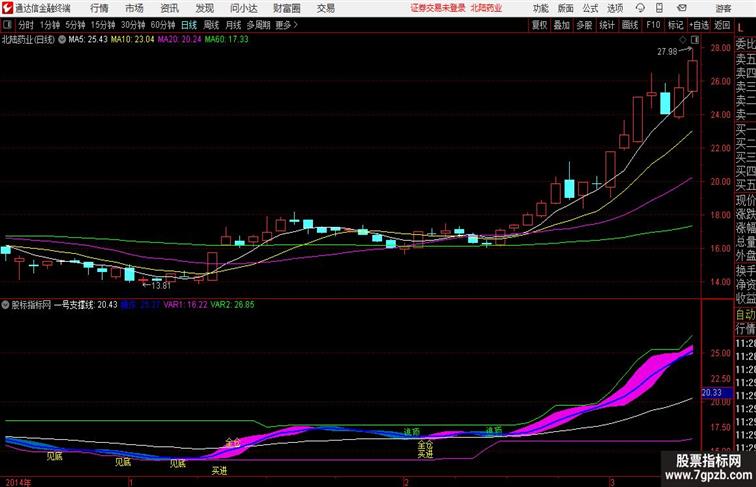Open the 画线 drawing tools button
756x487 pixels.
(630, 25)
